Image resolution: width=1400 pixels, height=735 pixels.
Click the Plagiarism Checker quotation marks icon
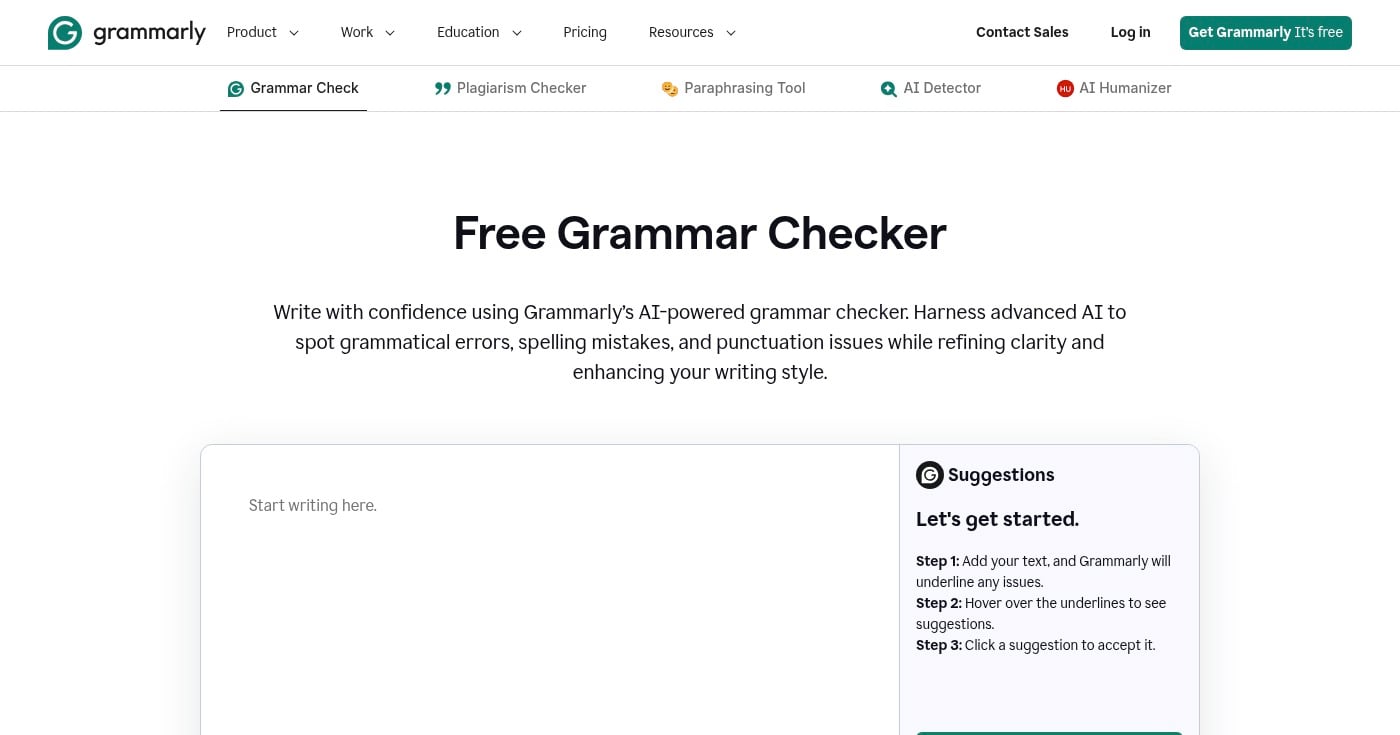(443, 88)
